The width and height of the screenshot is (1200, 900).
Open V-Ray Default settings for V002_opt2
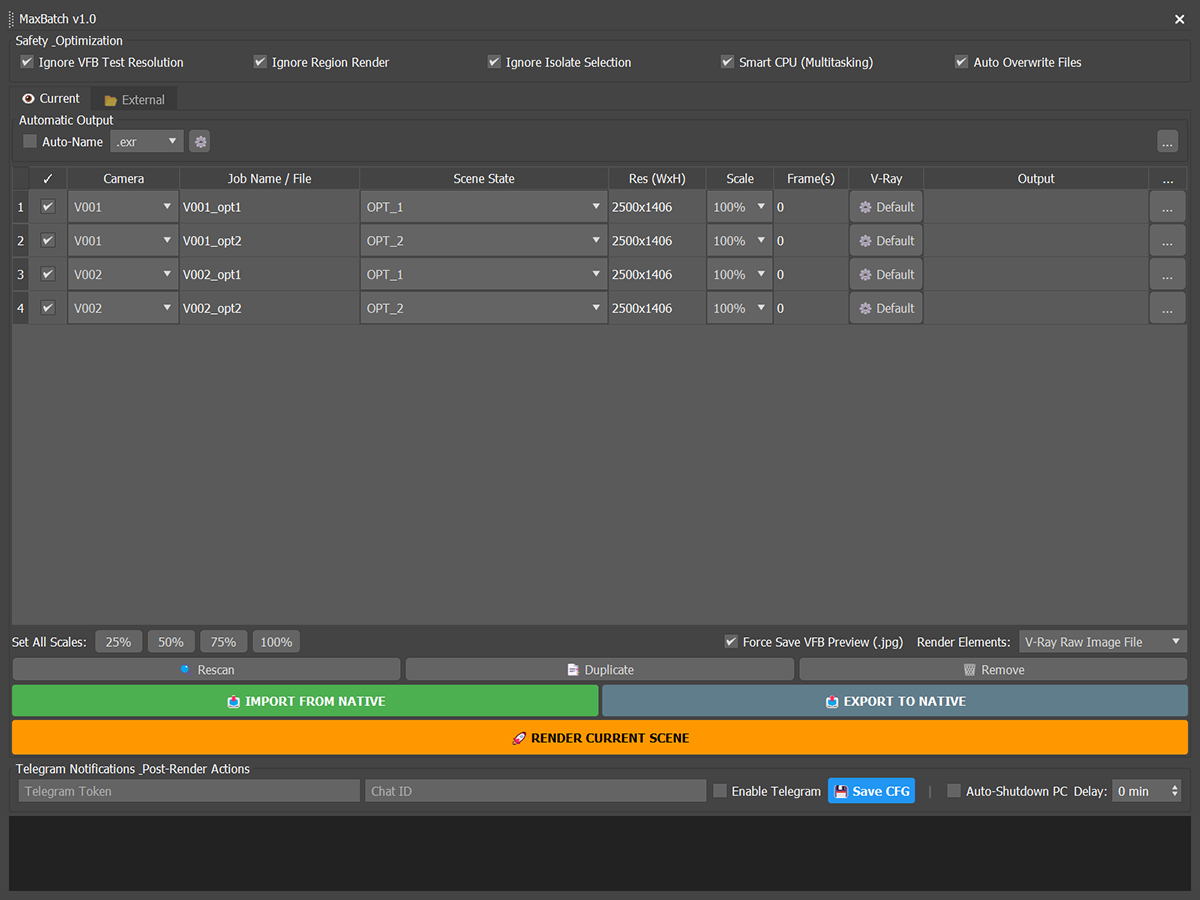click(x=886, y=308)
